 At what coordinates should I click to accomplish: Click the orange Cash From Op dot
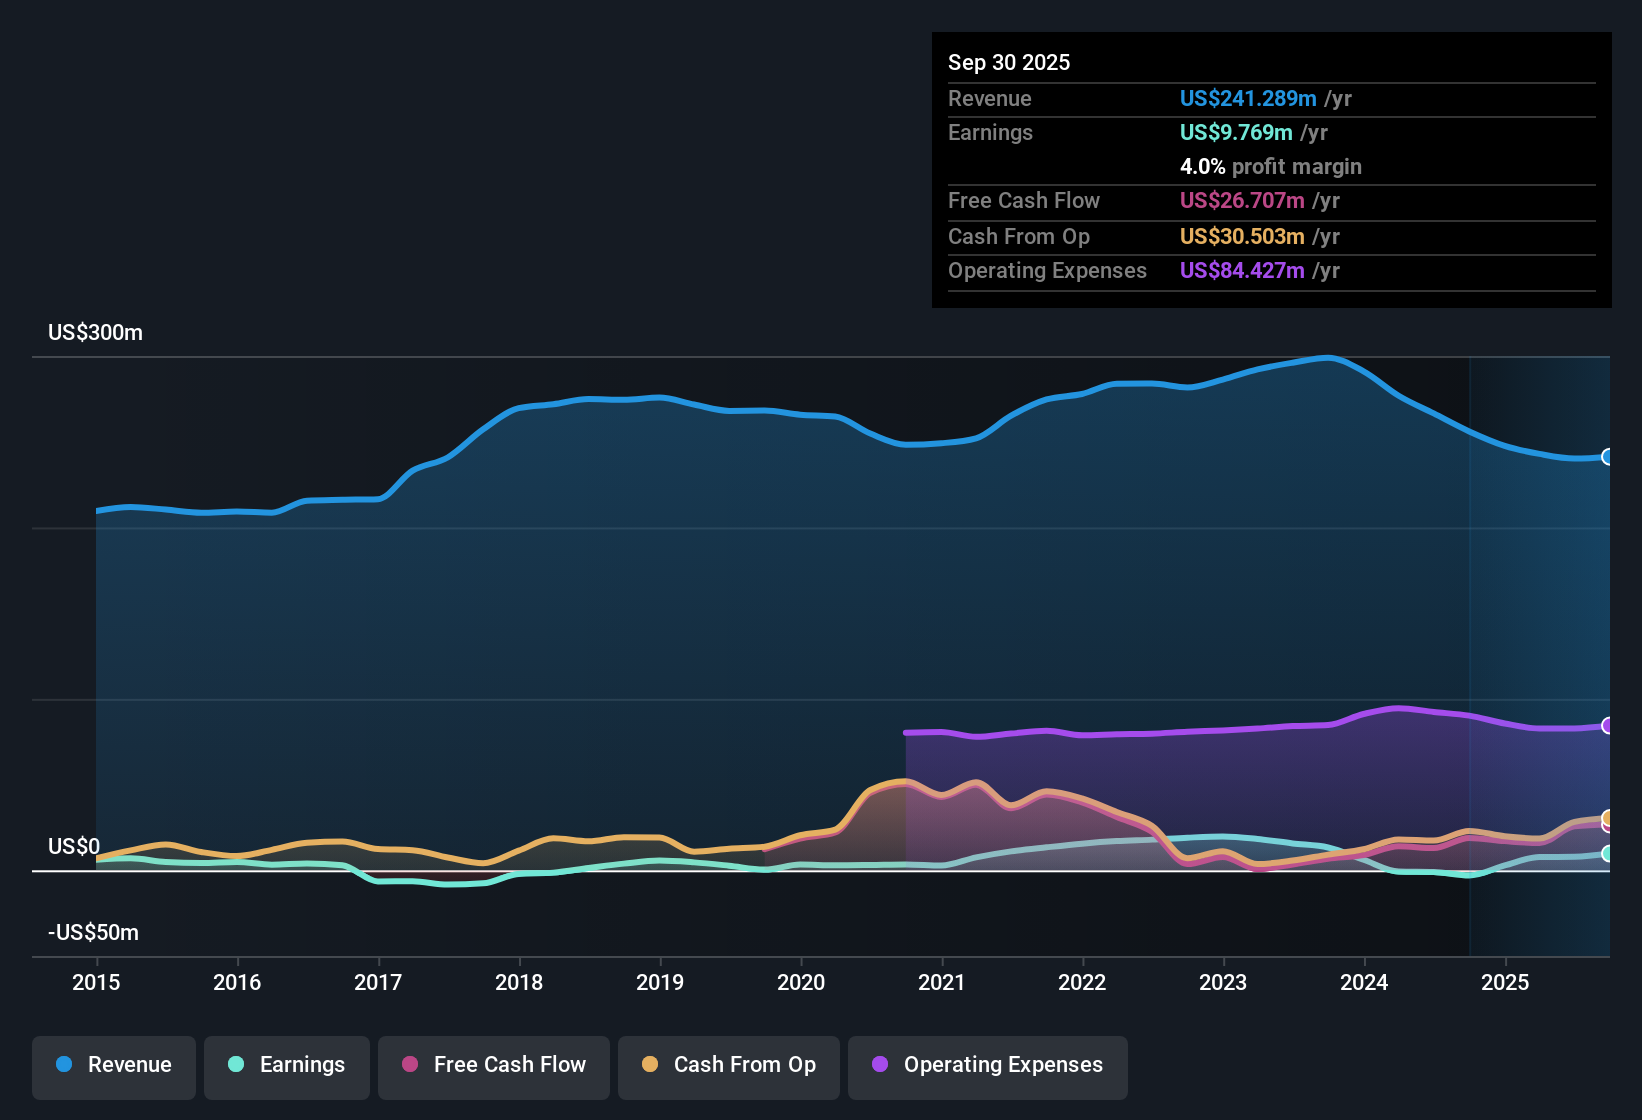[x=650, y=1064]
